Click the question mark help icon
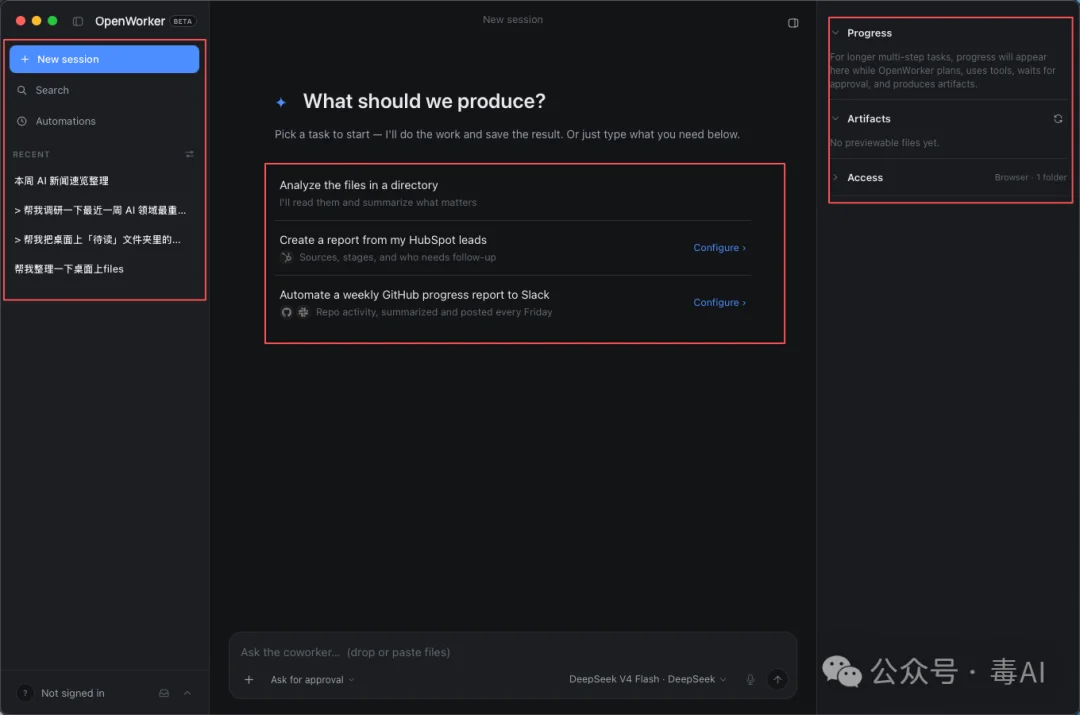This screenshot has width=1080, height=715. pyautogui.click(x=25, y=693)
